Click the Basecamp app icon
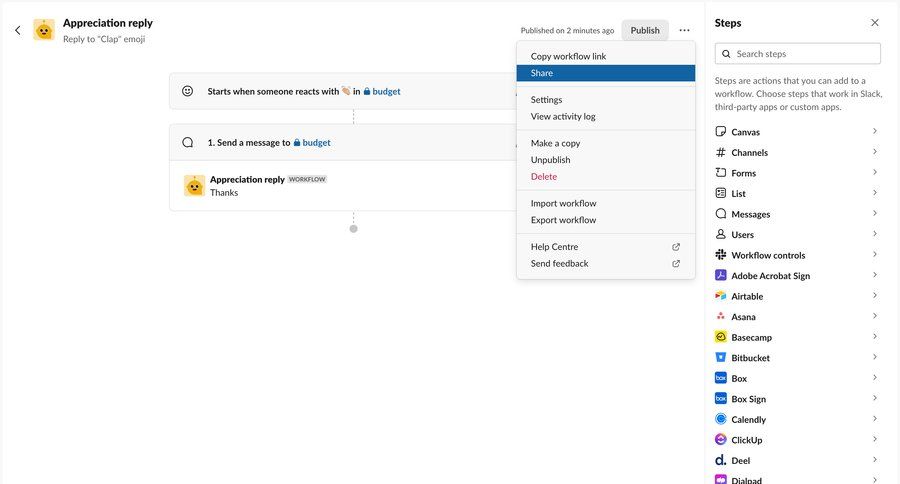 point(721,337)
